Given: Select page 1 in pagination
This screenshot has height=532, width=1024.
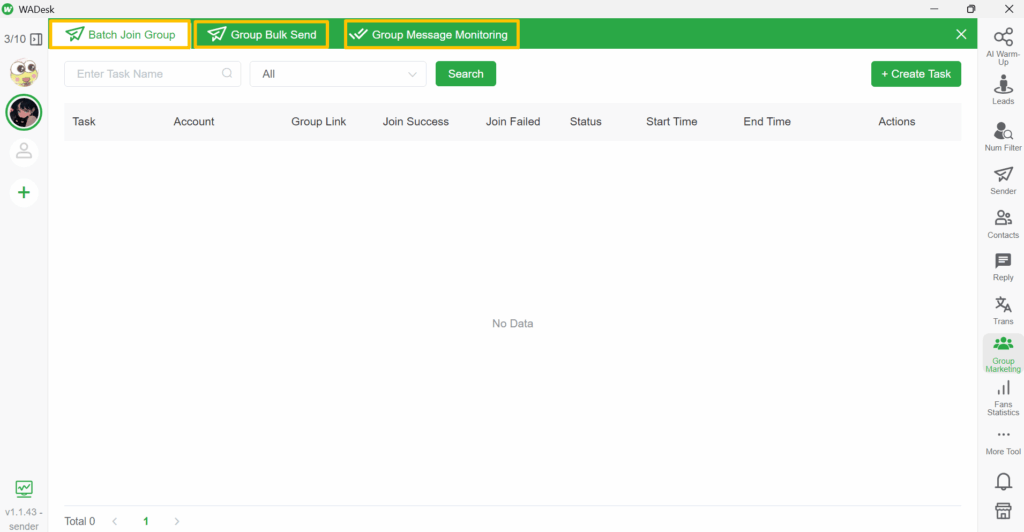Looking at the screenshot, I should [x=146, y=521].
